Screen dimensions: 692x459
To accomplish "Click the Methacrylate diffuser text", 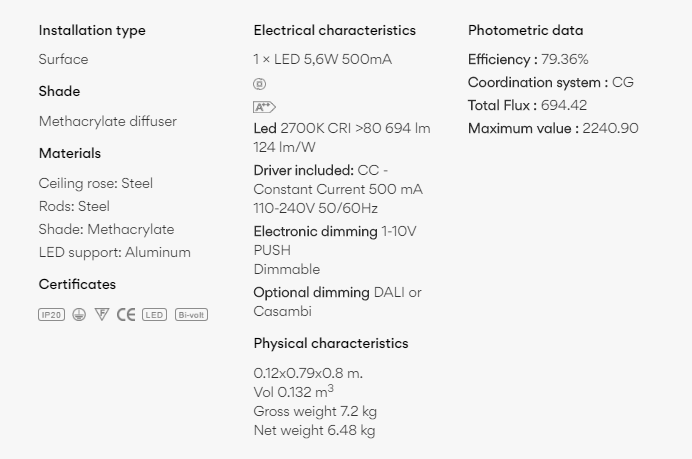I will tap(108, 121).
